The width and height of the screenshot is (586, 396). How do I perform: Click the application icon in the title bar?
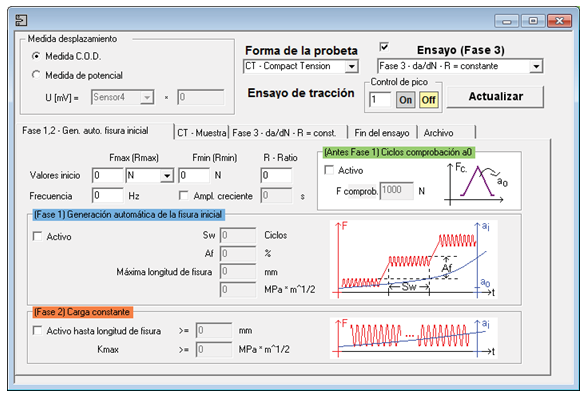[x=21, y=20]
